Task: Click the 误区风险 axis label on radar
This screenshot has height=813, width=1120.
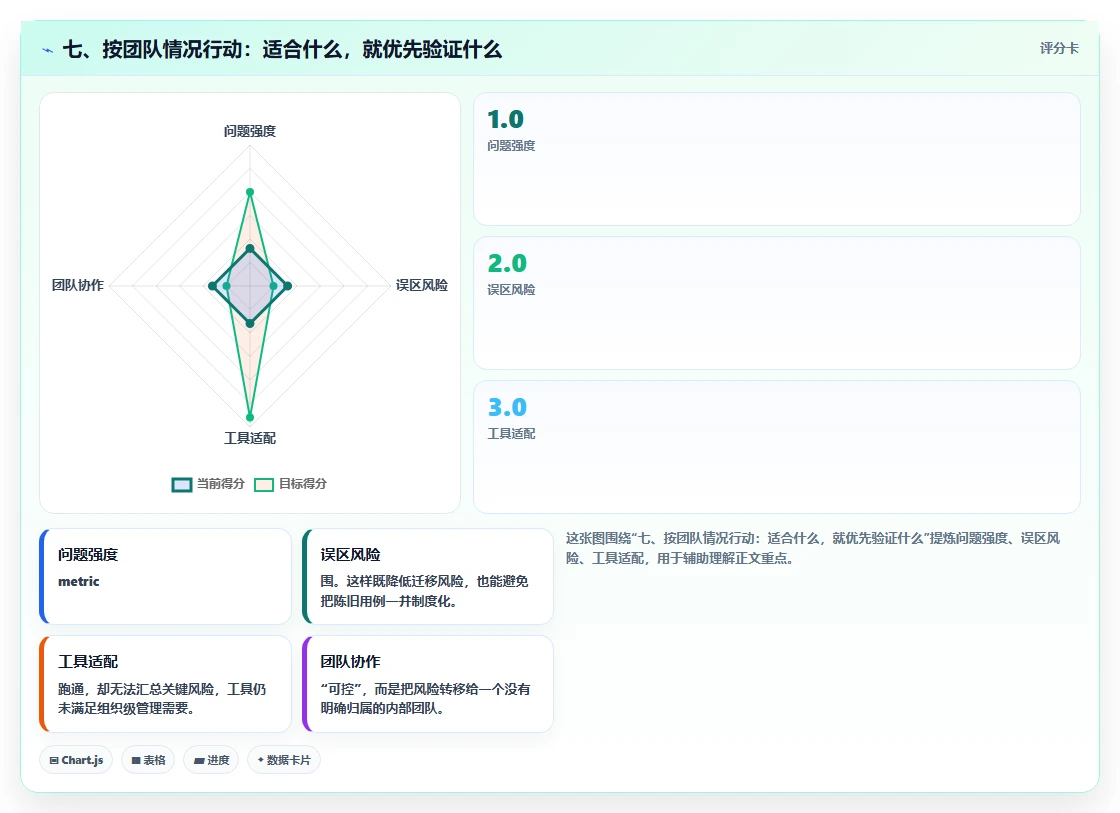Action: tap(421, 285)
